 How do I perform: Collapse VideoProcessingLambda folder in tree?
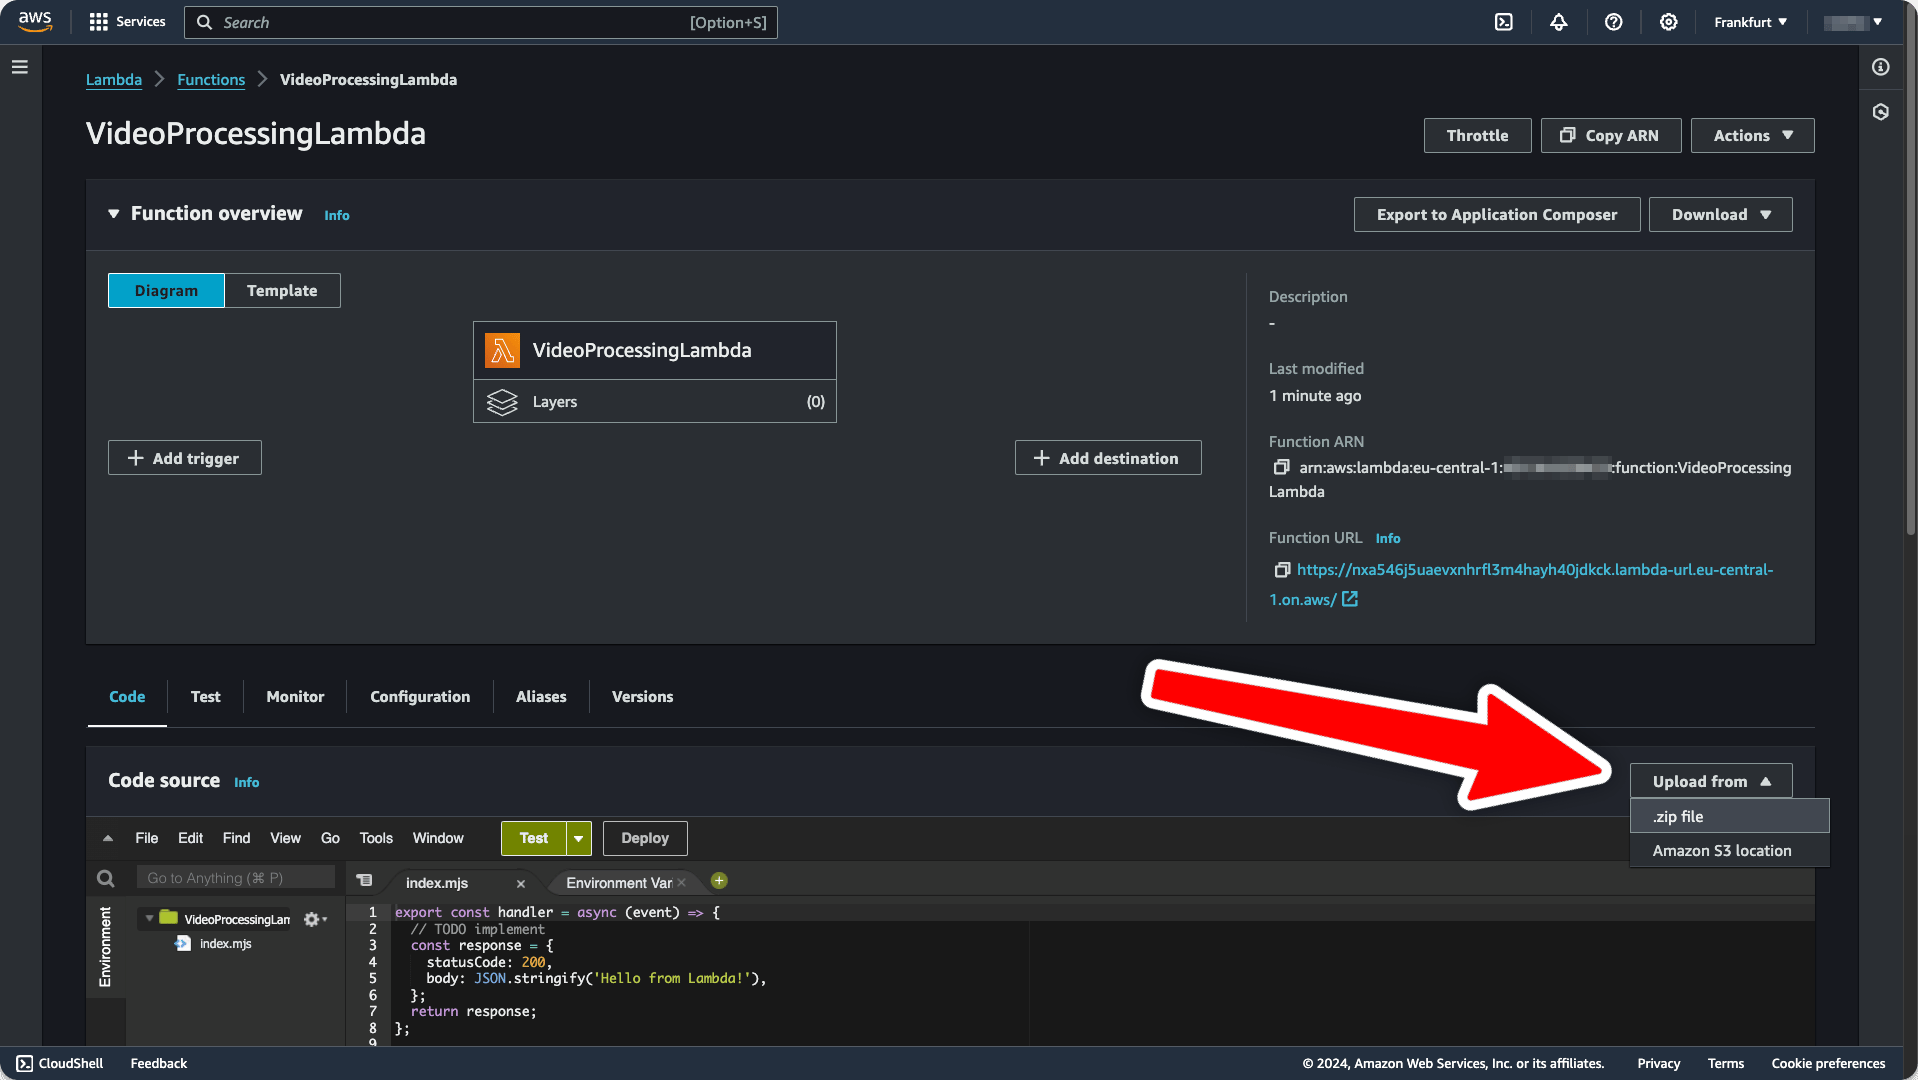[x=149, y=919]
